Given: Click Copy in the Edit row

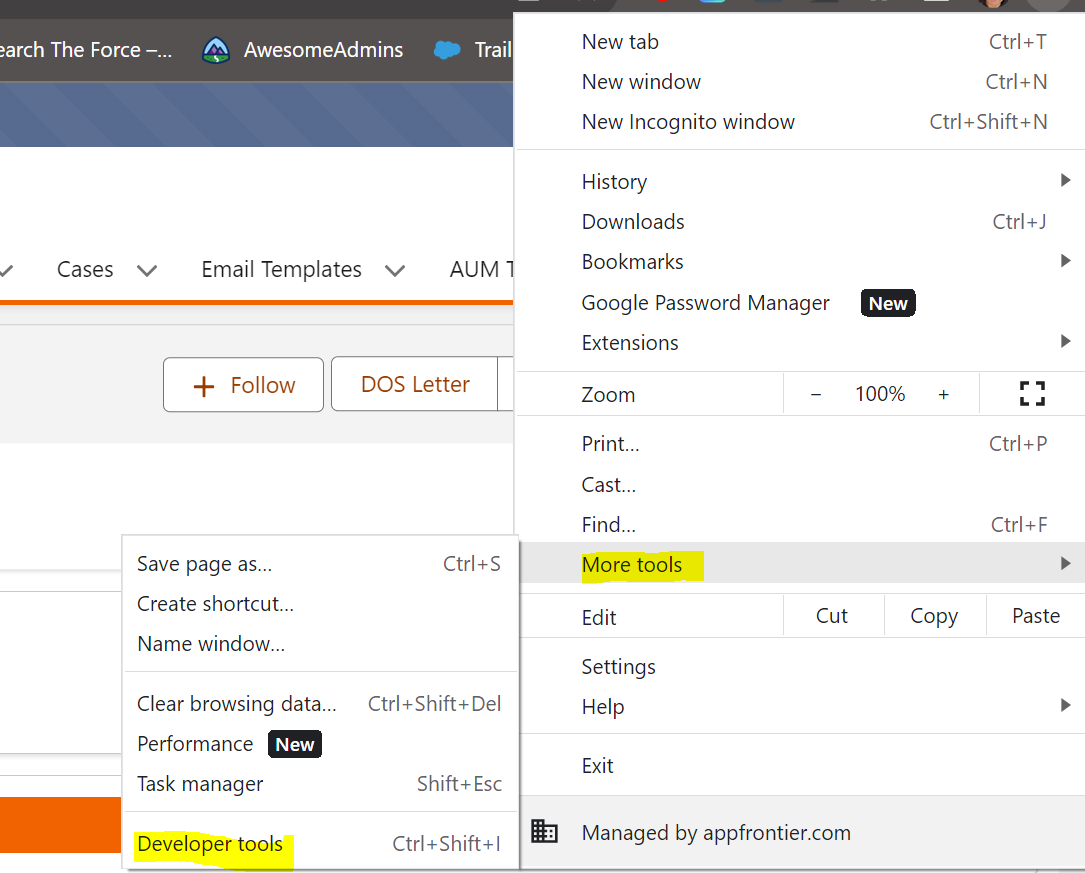Looking at the screenshot, I should pos(934,616).
